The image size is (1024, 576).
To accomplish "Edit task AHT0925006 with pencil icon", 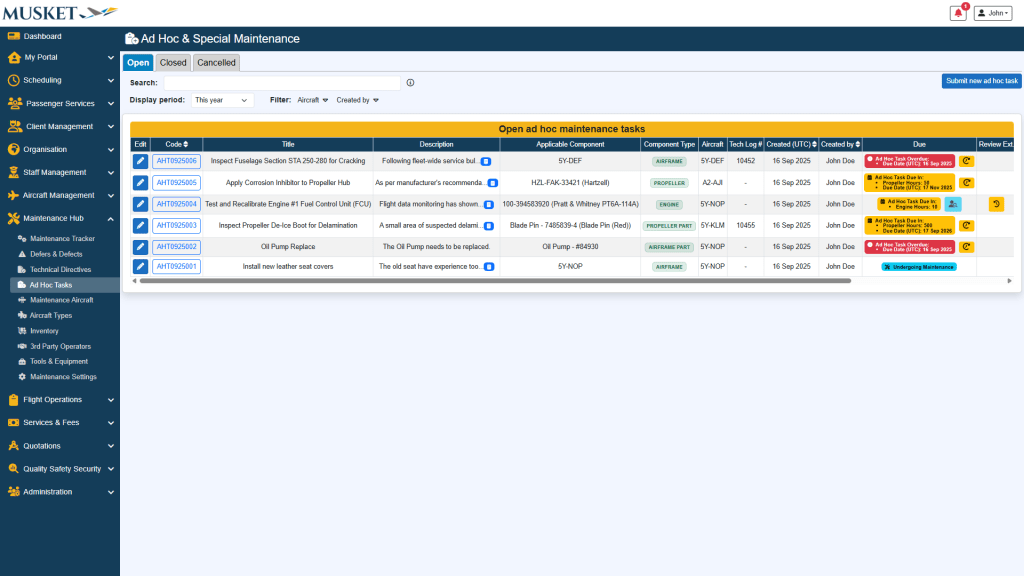I will 140,161.
